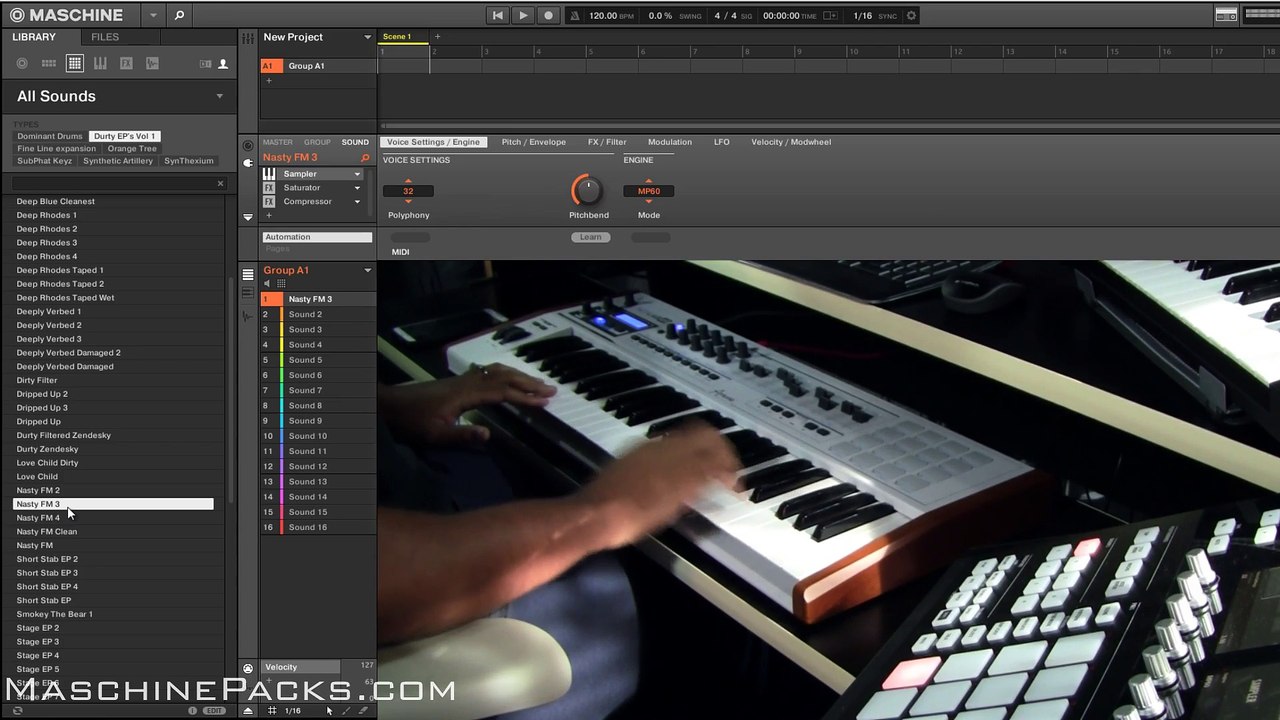The image size is (1280, 720).
Task: Open the New Project dropdown
Action: tap(367, 37)
